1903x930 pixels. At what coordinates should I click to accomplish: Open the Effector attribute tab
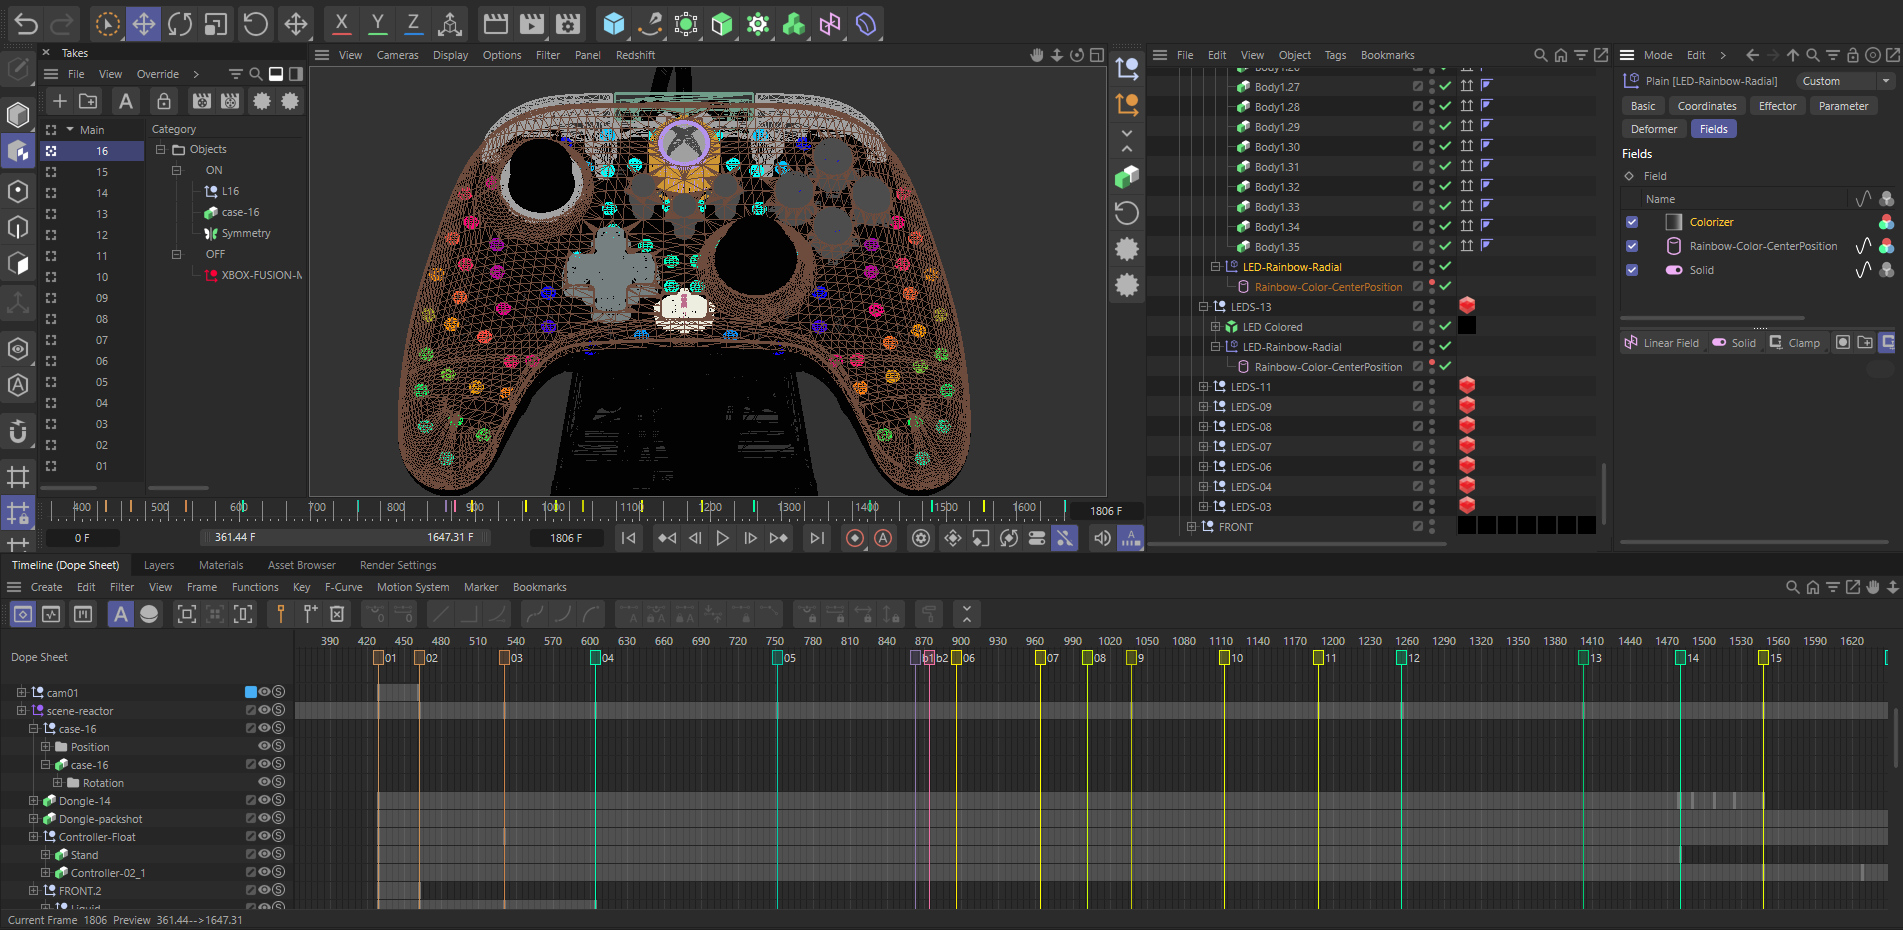1777,106
